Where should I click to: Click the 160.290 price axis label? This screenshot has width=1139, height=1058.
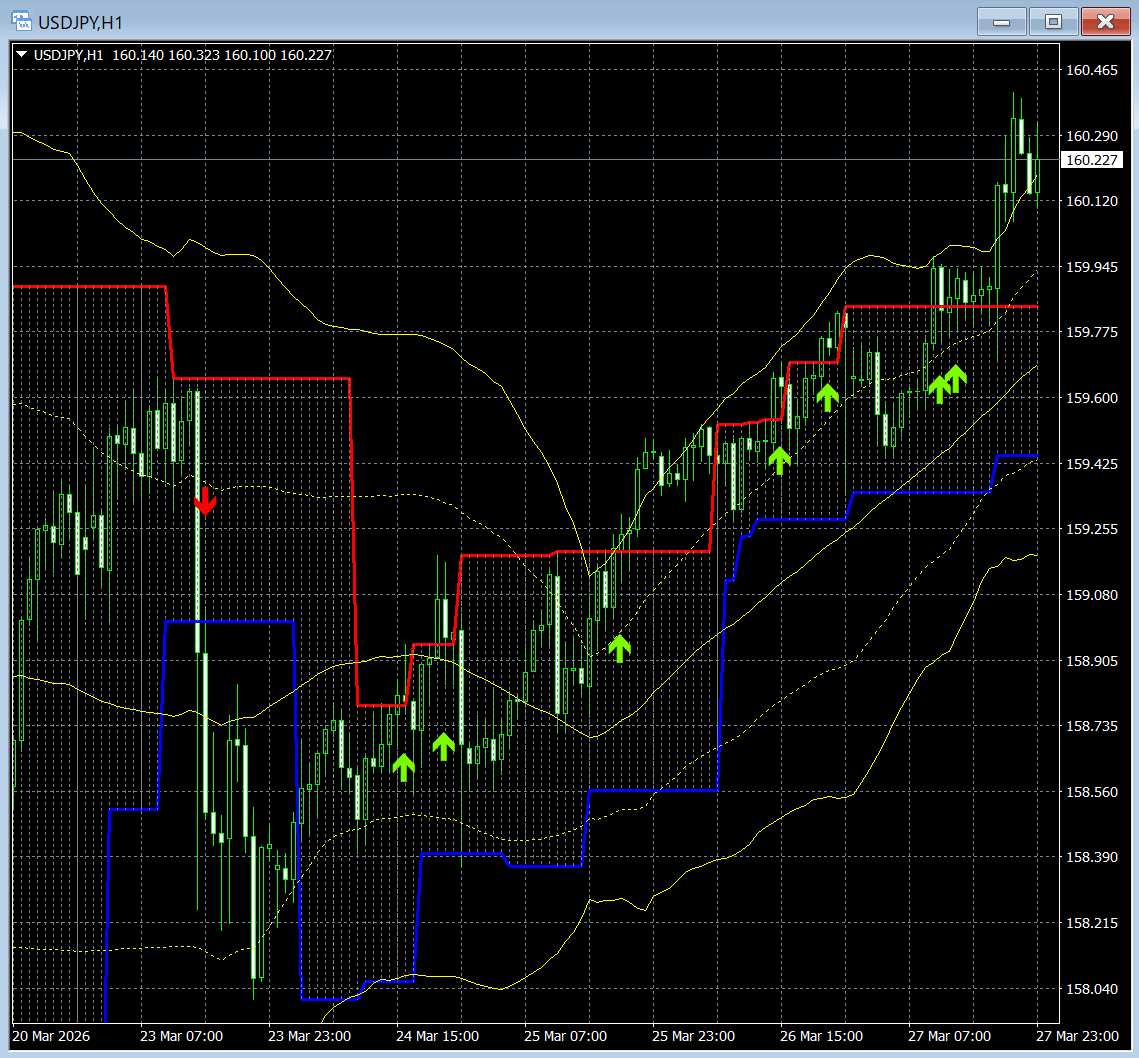(x=1092, y=136)
